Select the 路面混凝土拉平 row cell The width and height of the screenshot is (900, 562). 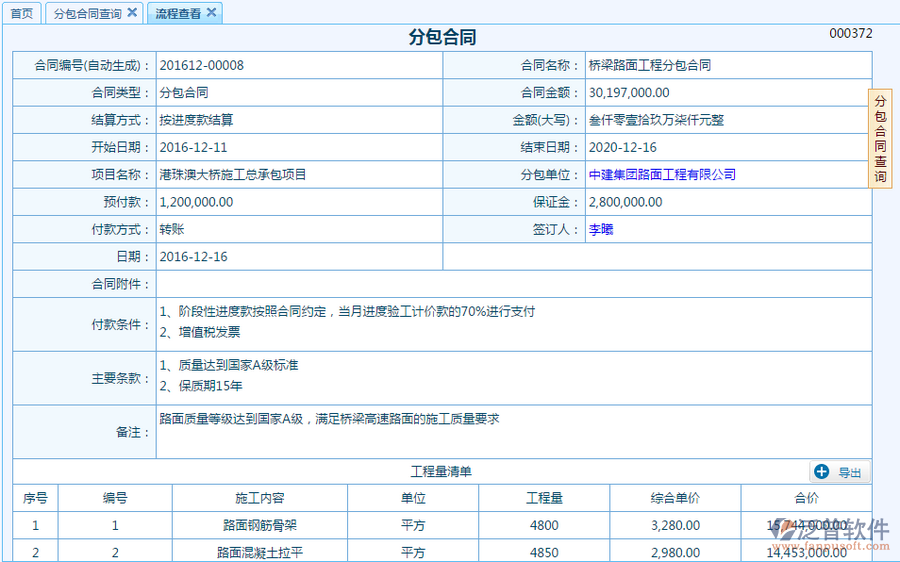(x=260, y=552)
